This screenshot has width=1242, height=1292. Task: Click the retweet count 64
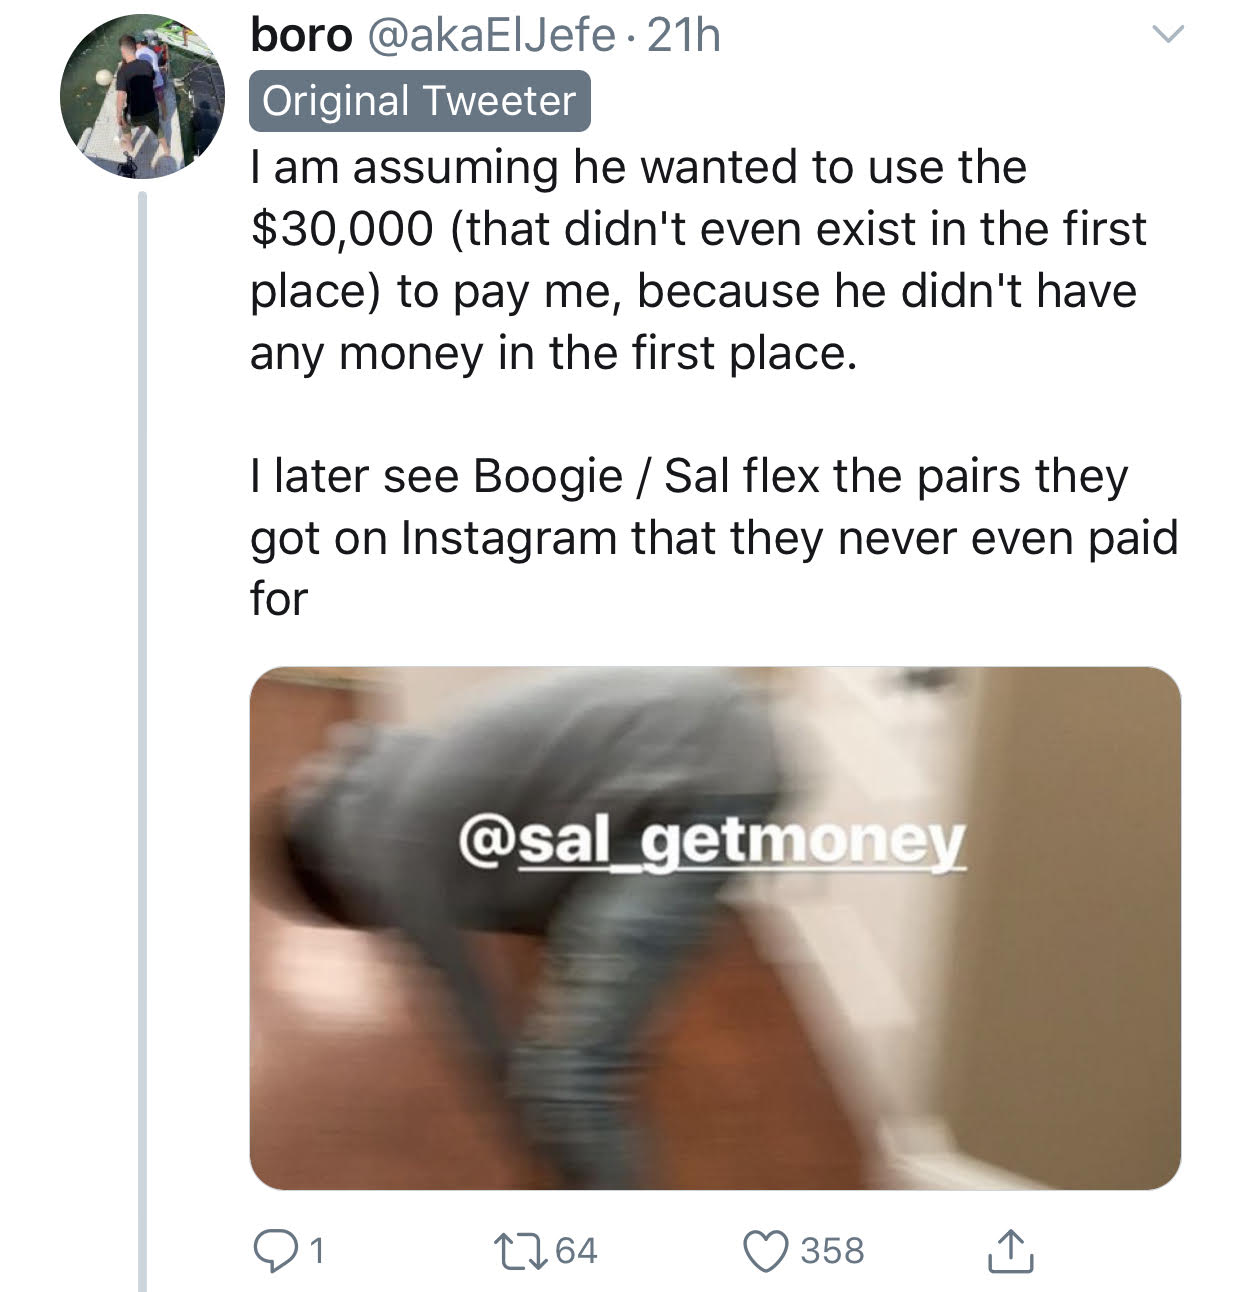click(575, 1250)
